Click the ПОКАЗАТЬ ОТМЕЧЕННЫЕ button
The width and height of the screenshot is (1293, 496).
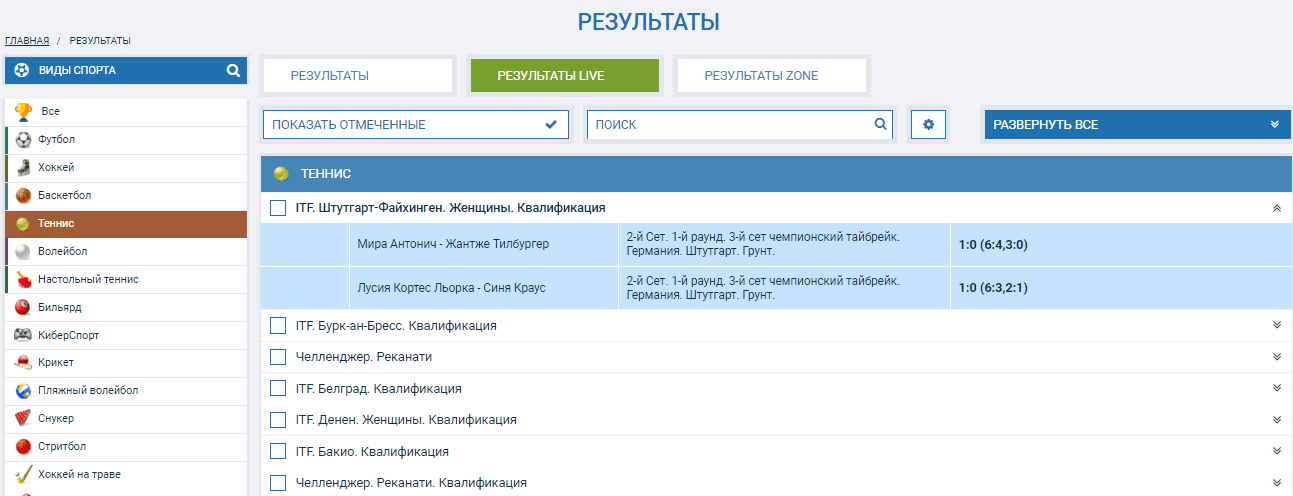[416, 125]
